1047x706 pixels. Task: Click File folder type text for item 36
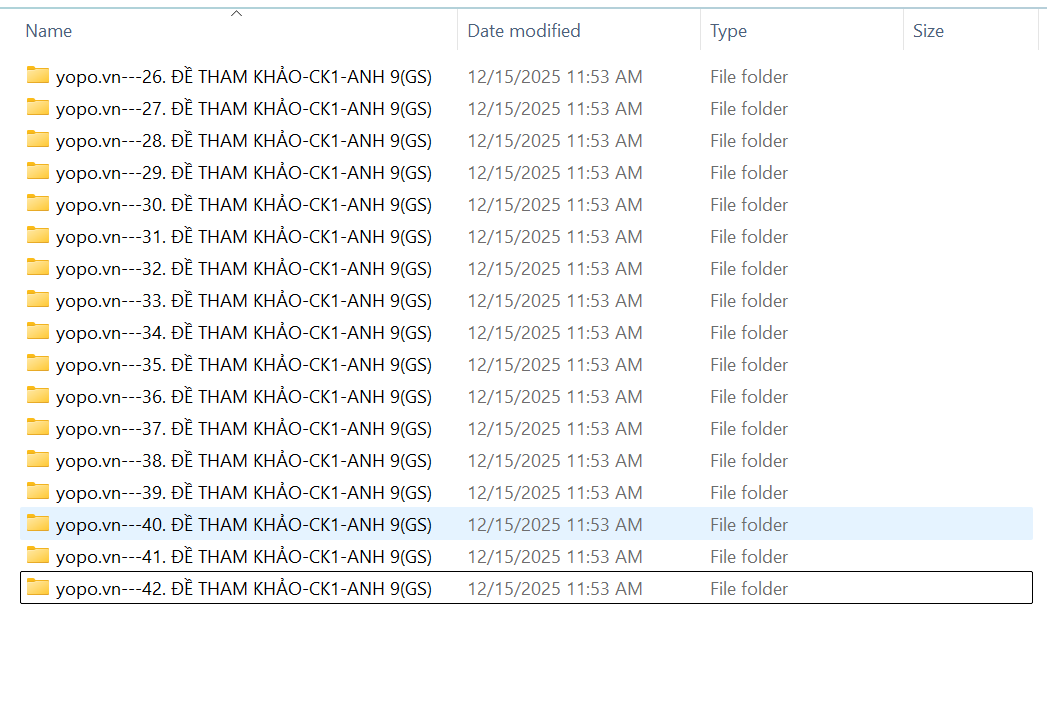749,397
